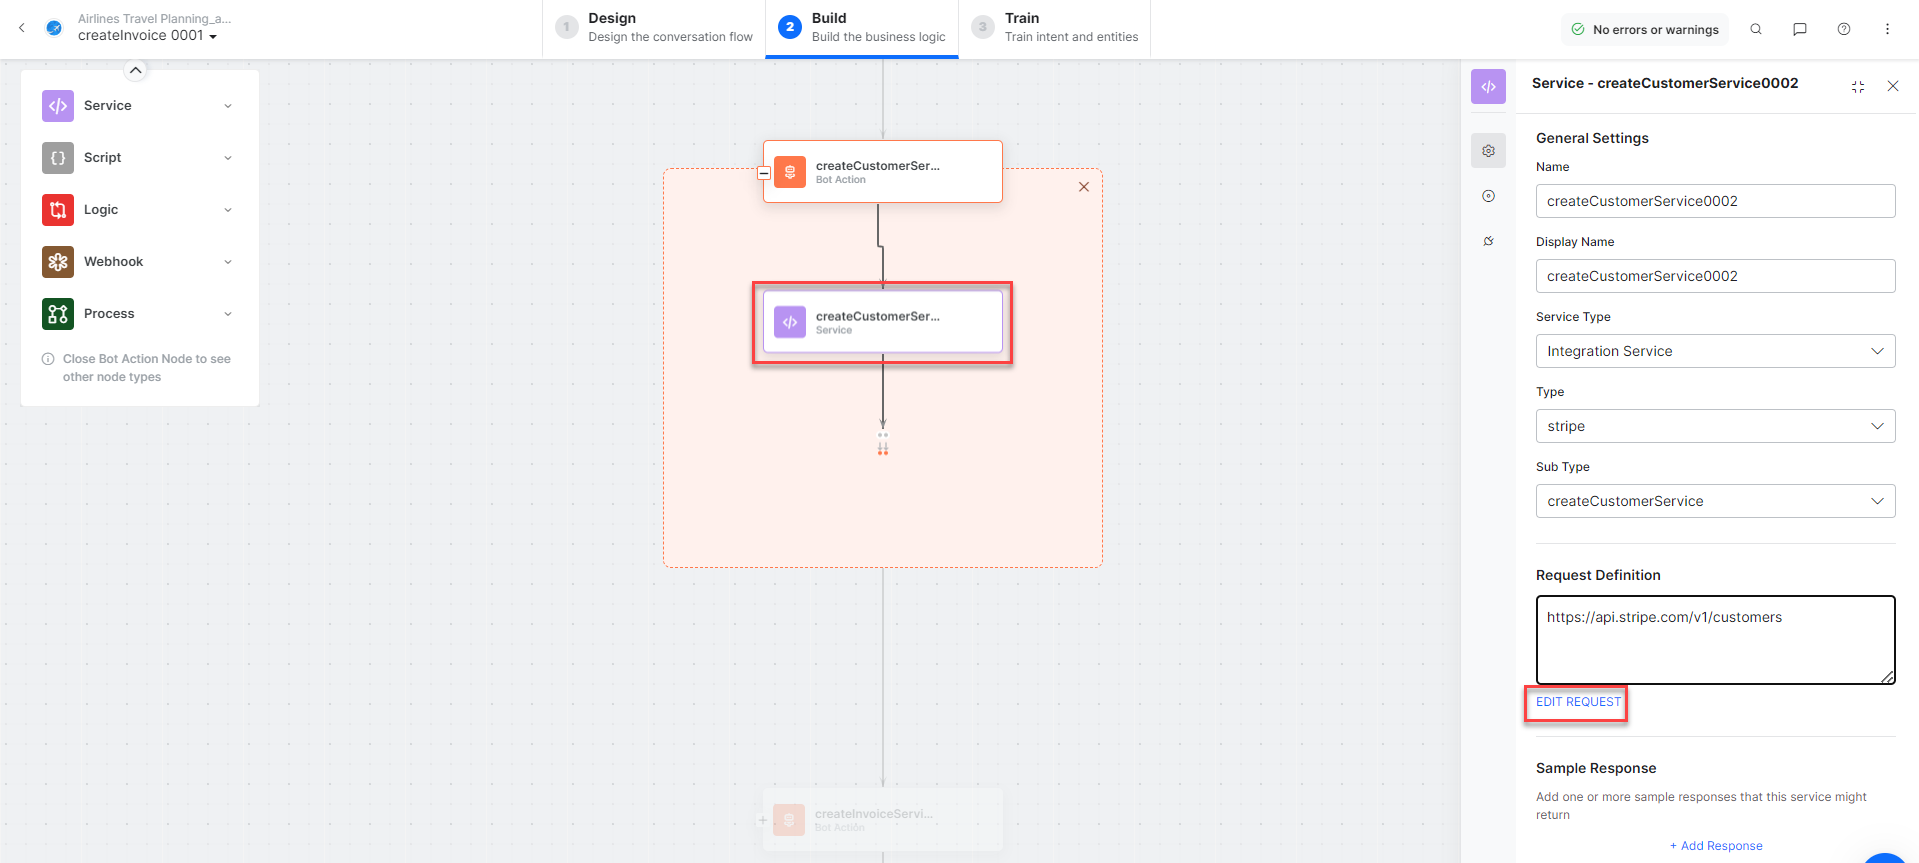Open the chat comments icon
The image size is (1919, 863).
[1800, 30]
